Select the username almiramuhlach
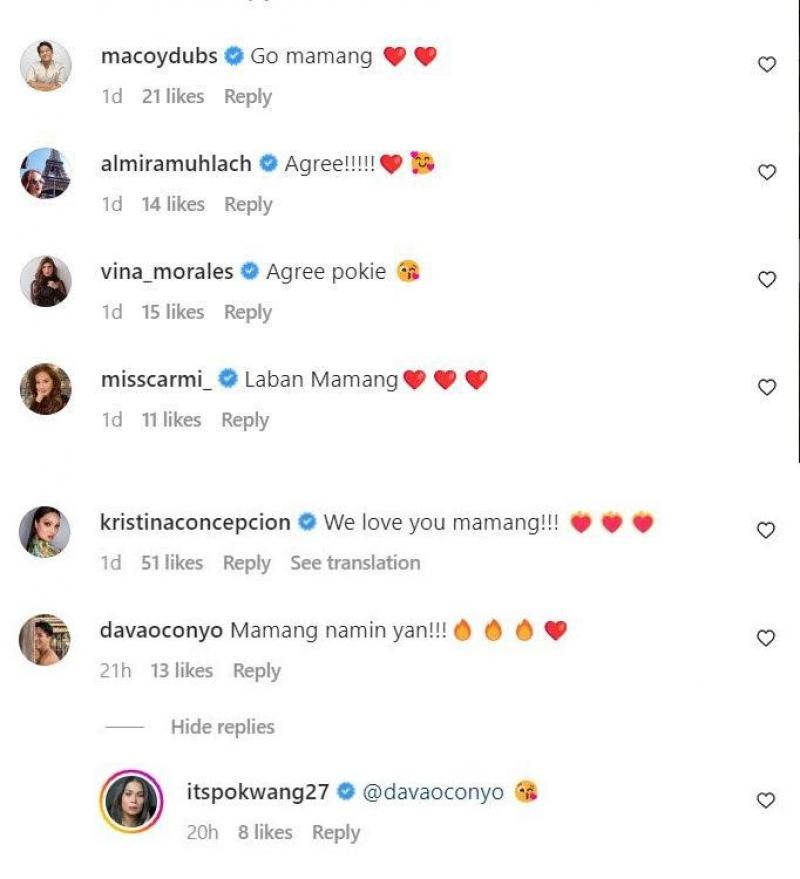This screenshot has height=879, width=800. [175, 163]
